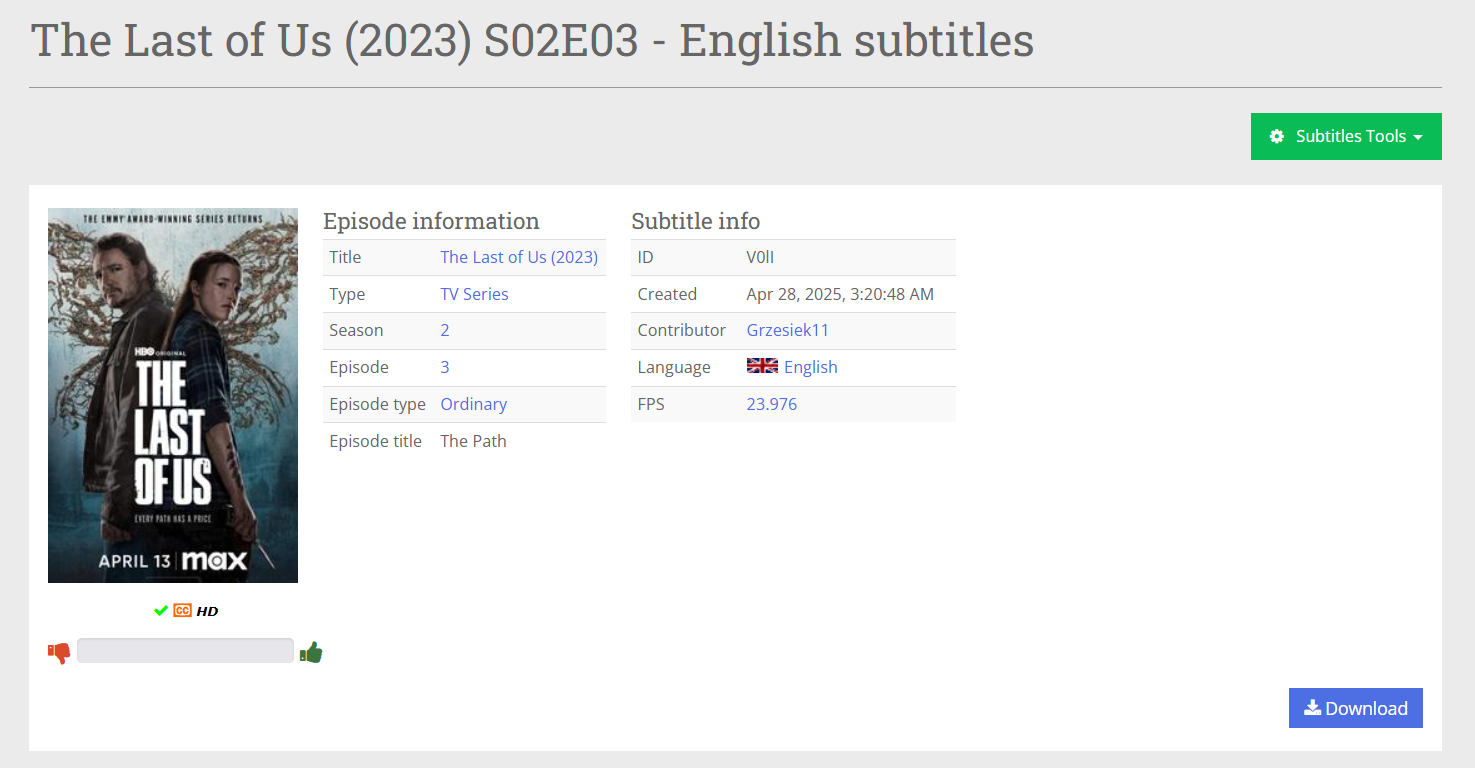Open The Last of Us (2023) title link

[x=519, y=257]
